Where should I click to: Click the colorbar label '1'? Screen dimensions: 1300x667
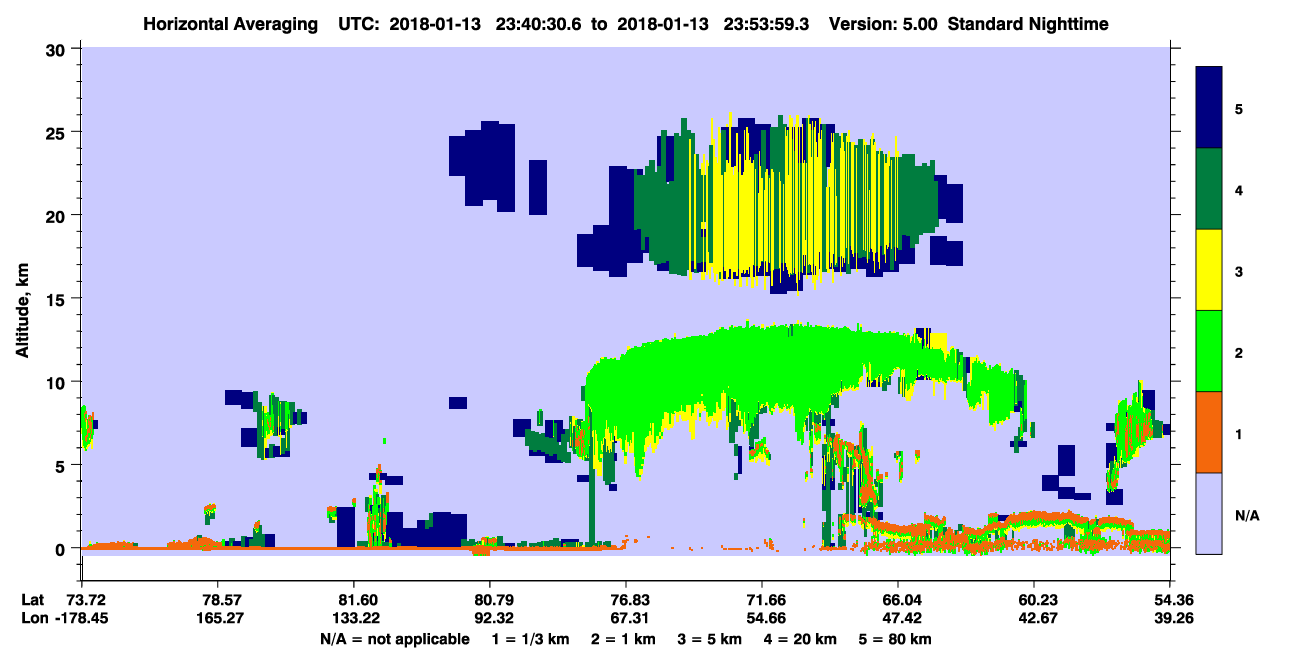(1238, 432)
